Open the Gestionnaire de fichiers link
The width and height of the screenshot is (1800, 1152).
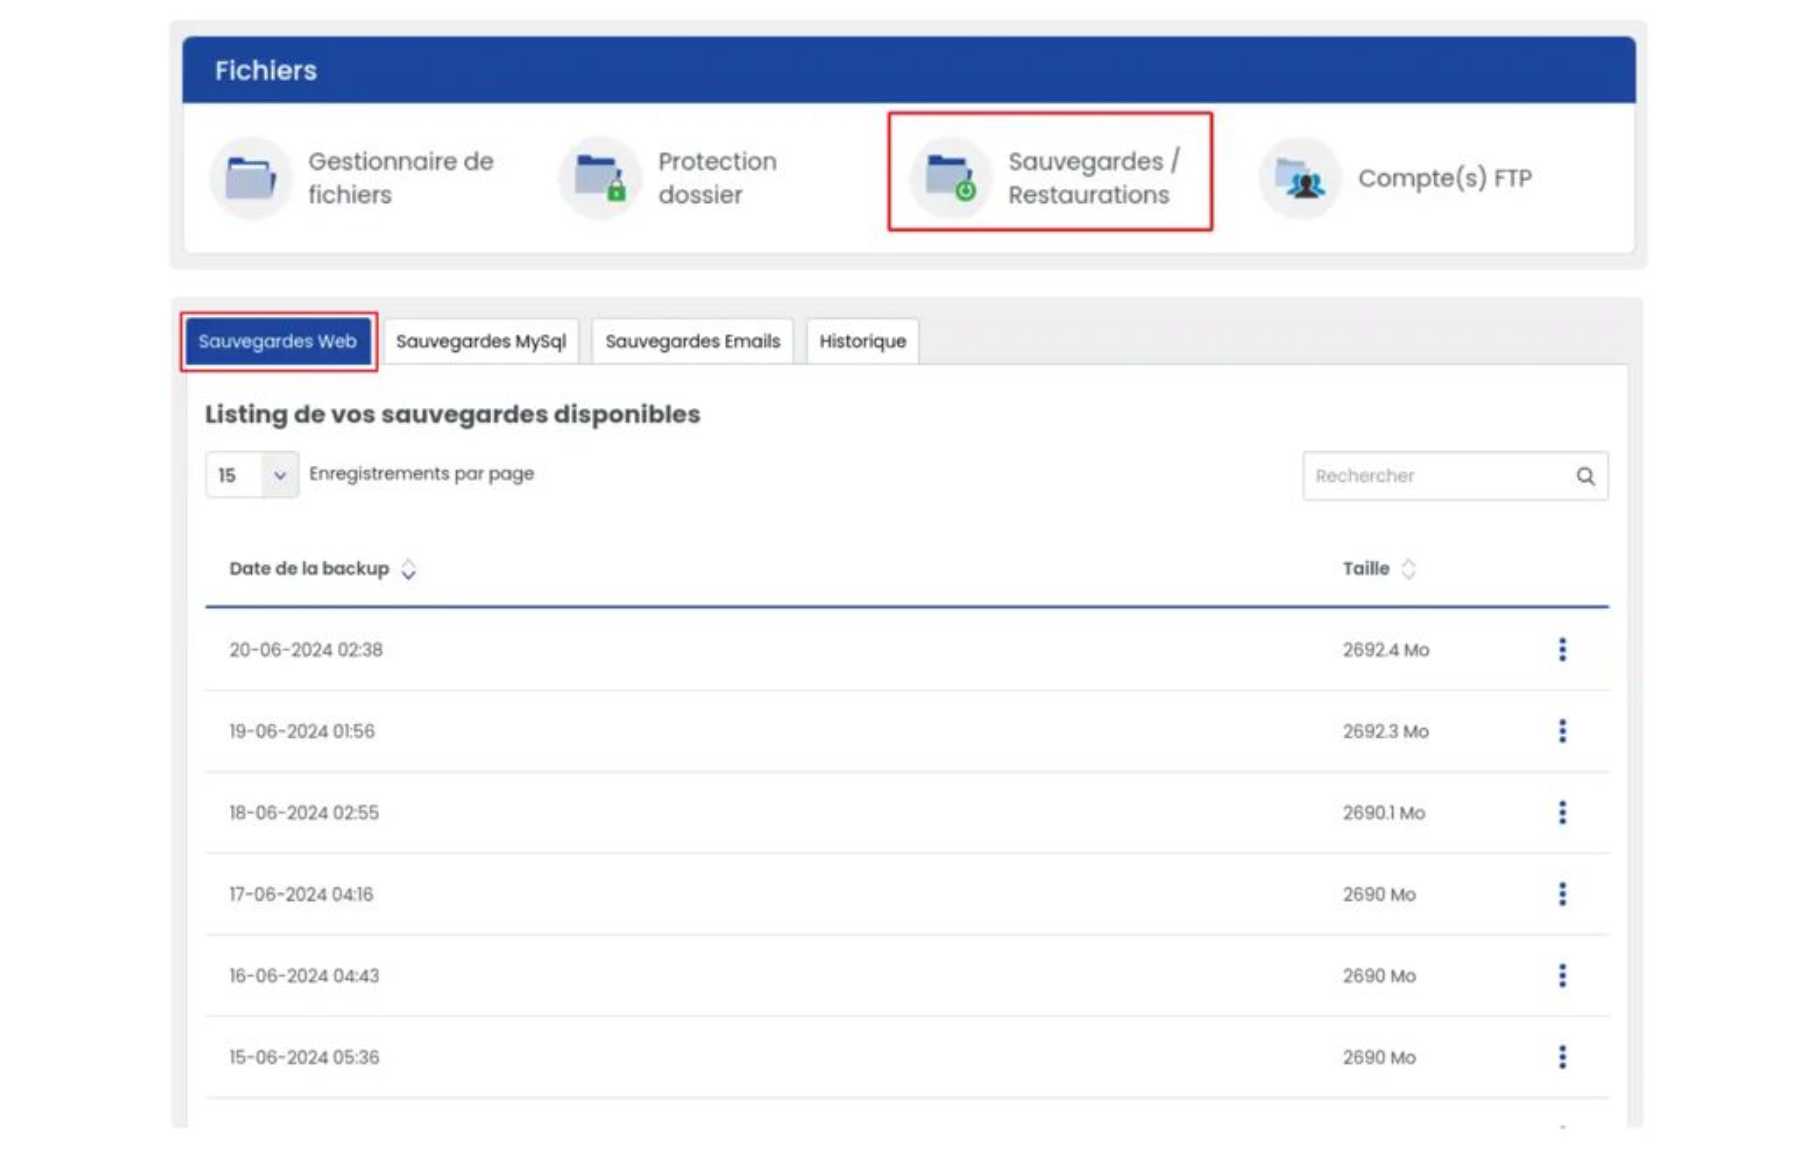[x=401, y=178]
